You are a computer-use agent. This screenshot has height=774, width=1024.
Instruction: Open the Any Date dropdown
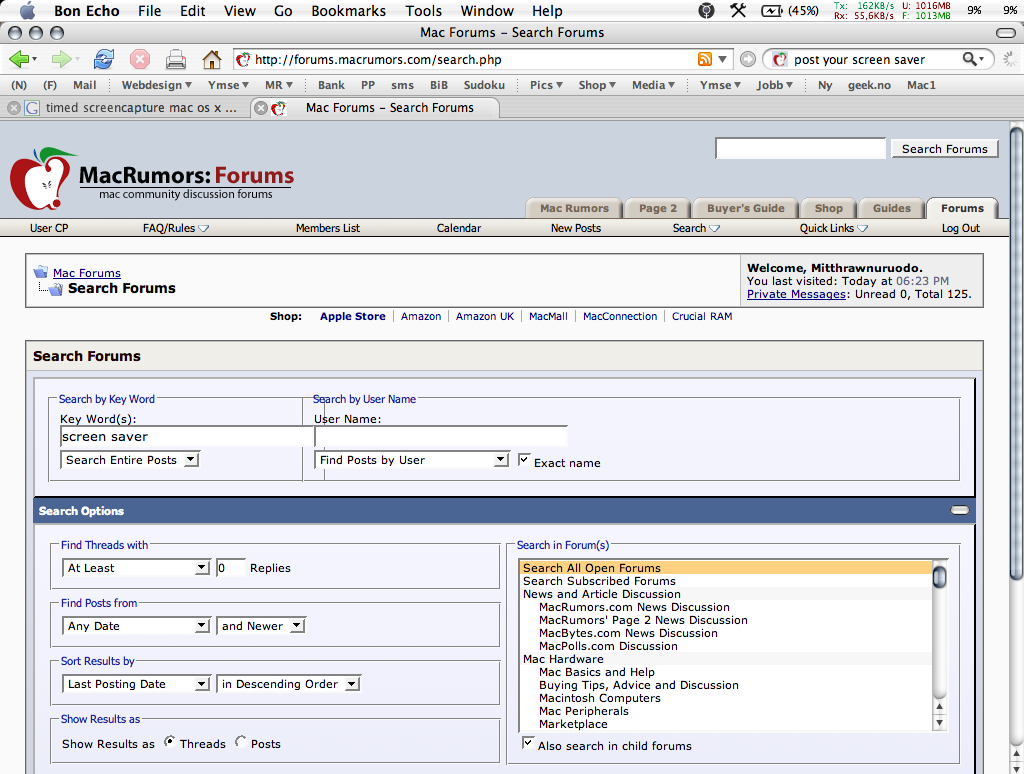136,626
